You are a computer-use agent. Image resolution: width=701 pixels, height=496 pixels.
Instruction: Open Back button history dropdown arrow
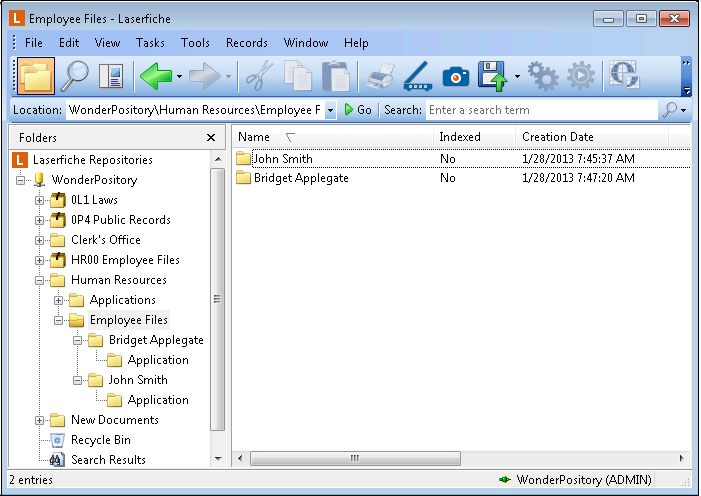(179, 76)
